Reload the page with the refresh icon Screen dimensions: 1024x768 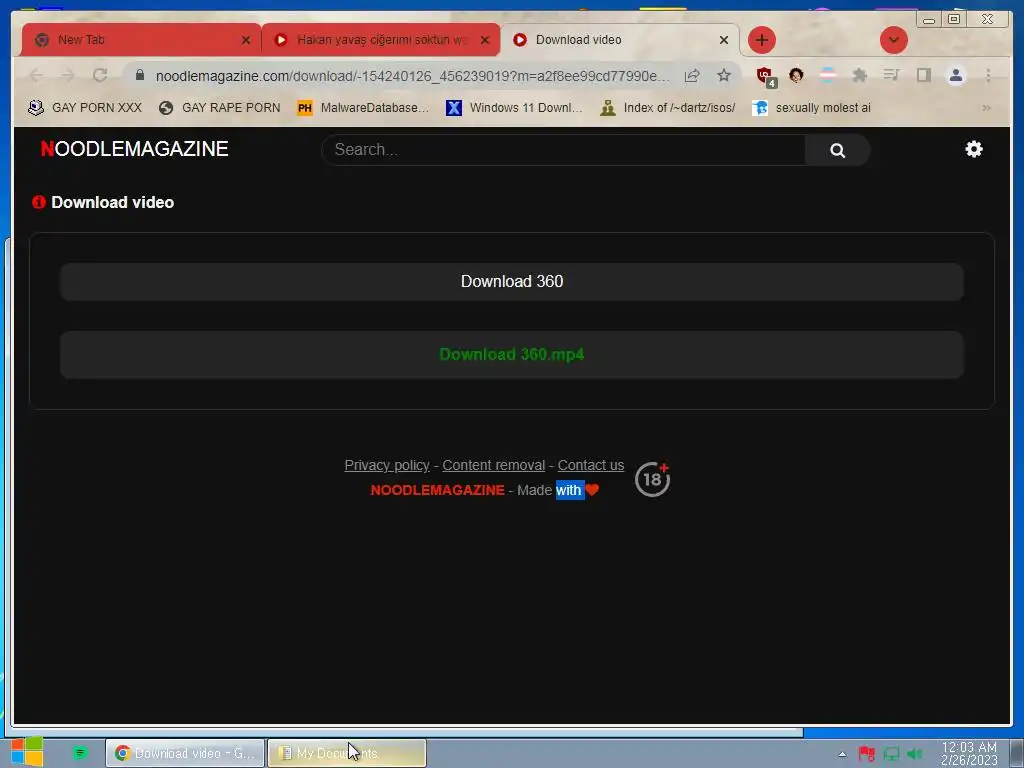tap(100, 76)
